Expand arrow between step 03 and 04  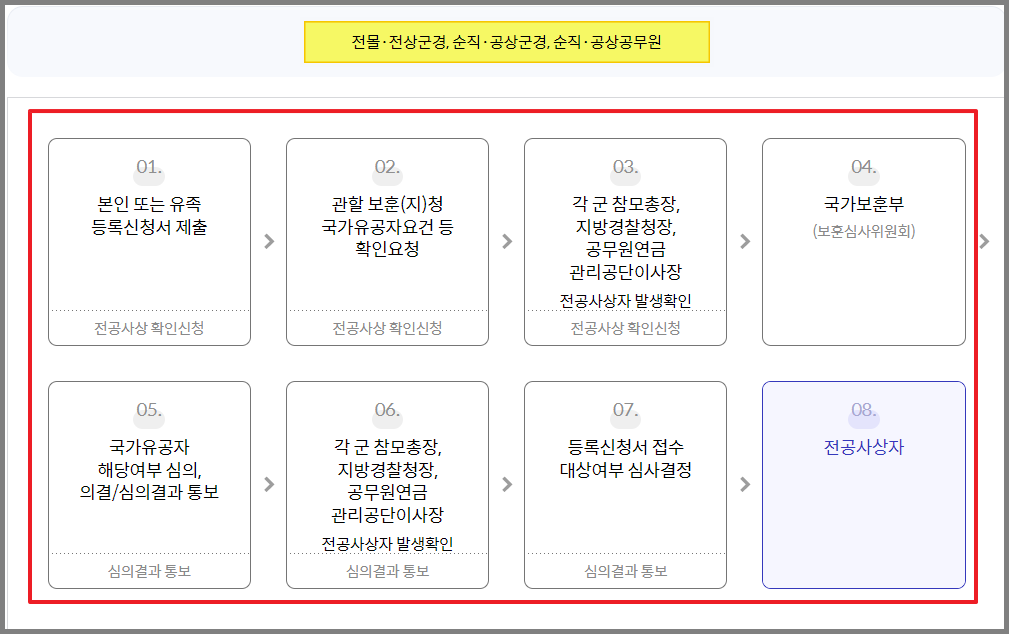[x=745, y=240]
